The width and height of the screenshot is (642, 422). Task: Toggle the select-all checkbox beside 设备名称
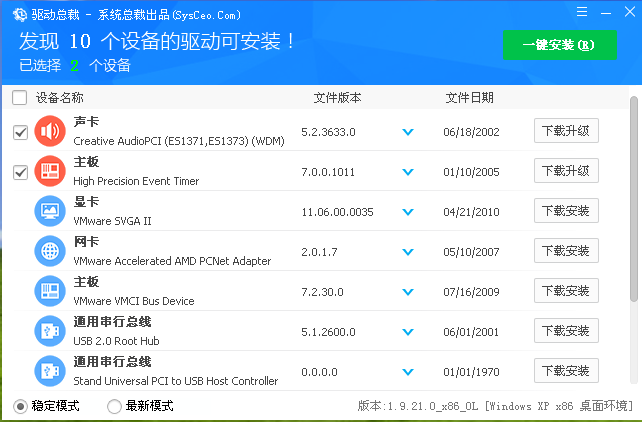click(x=20, y=98)
